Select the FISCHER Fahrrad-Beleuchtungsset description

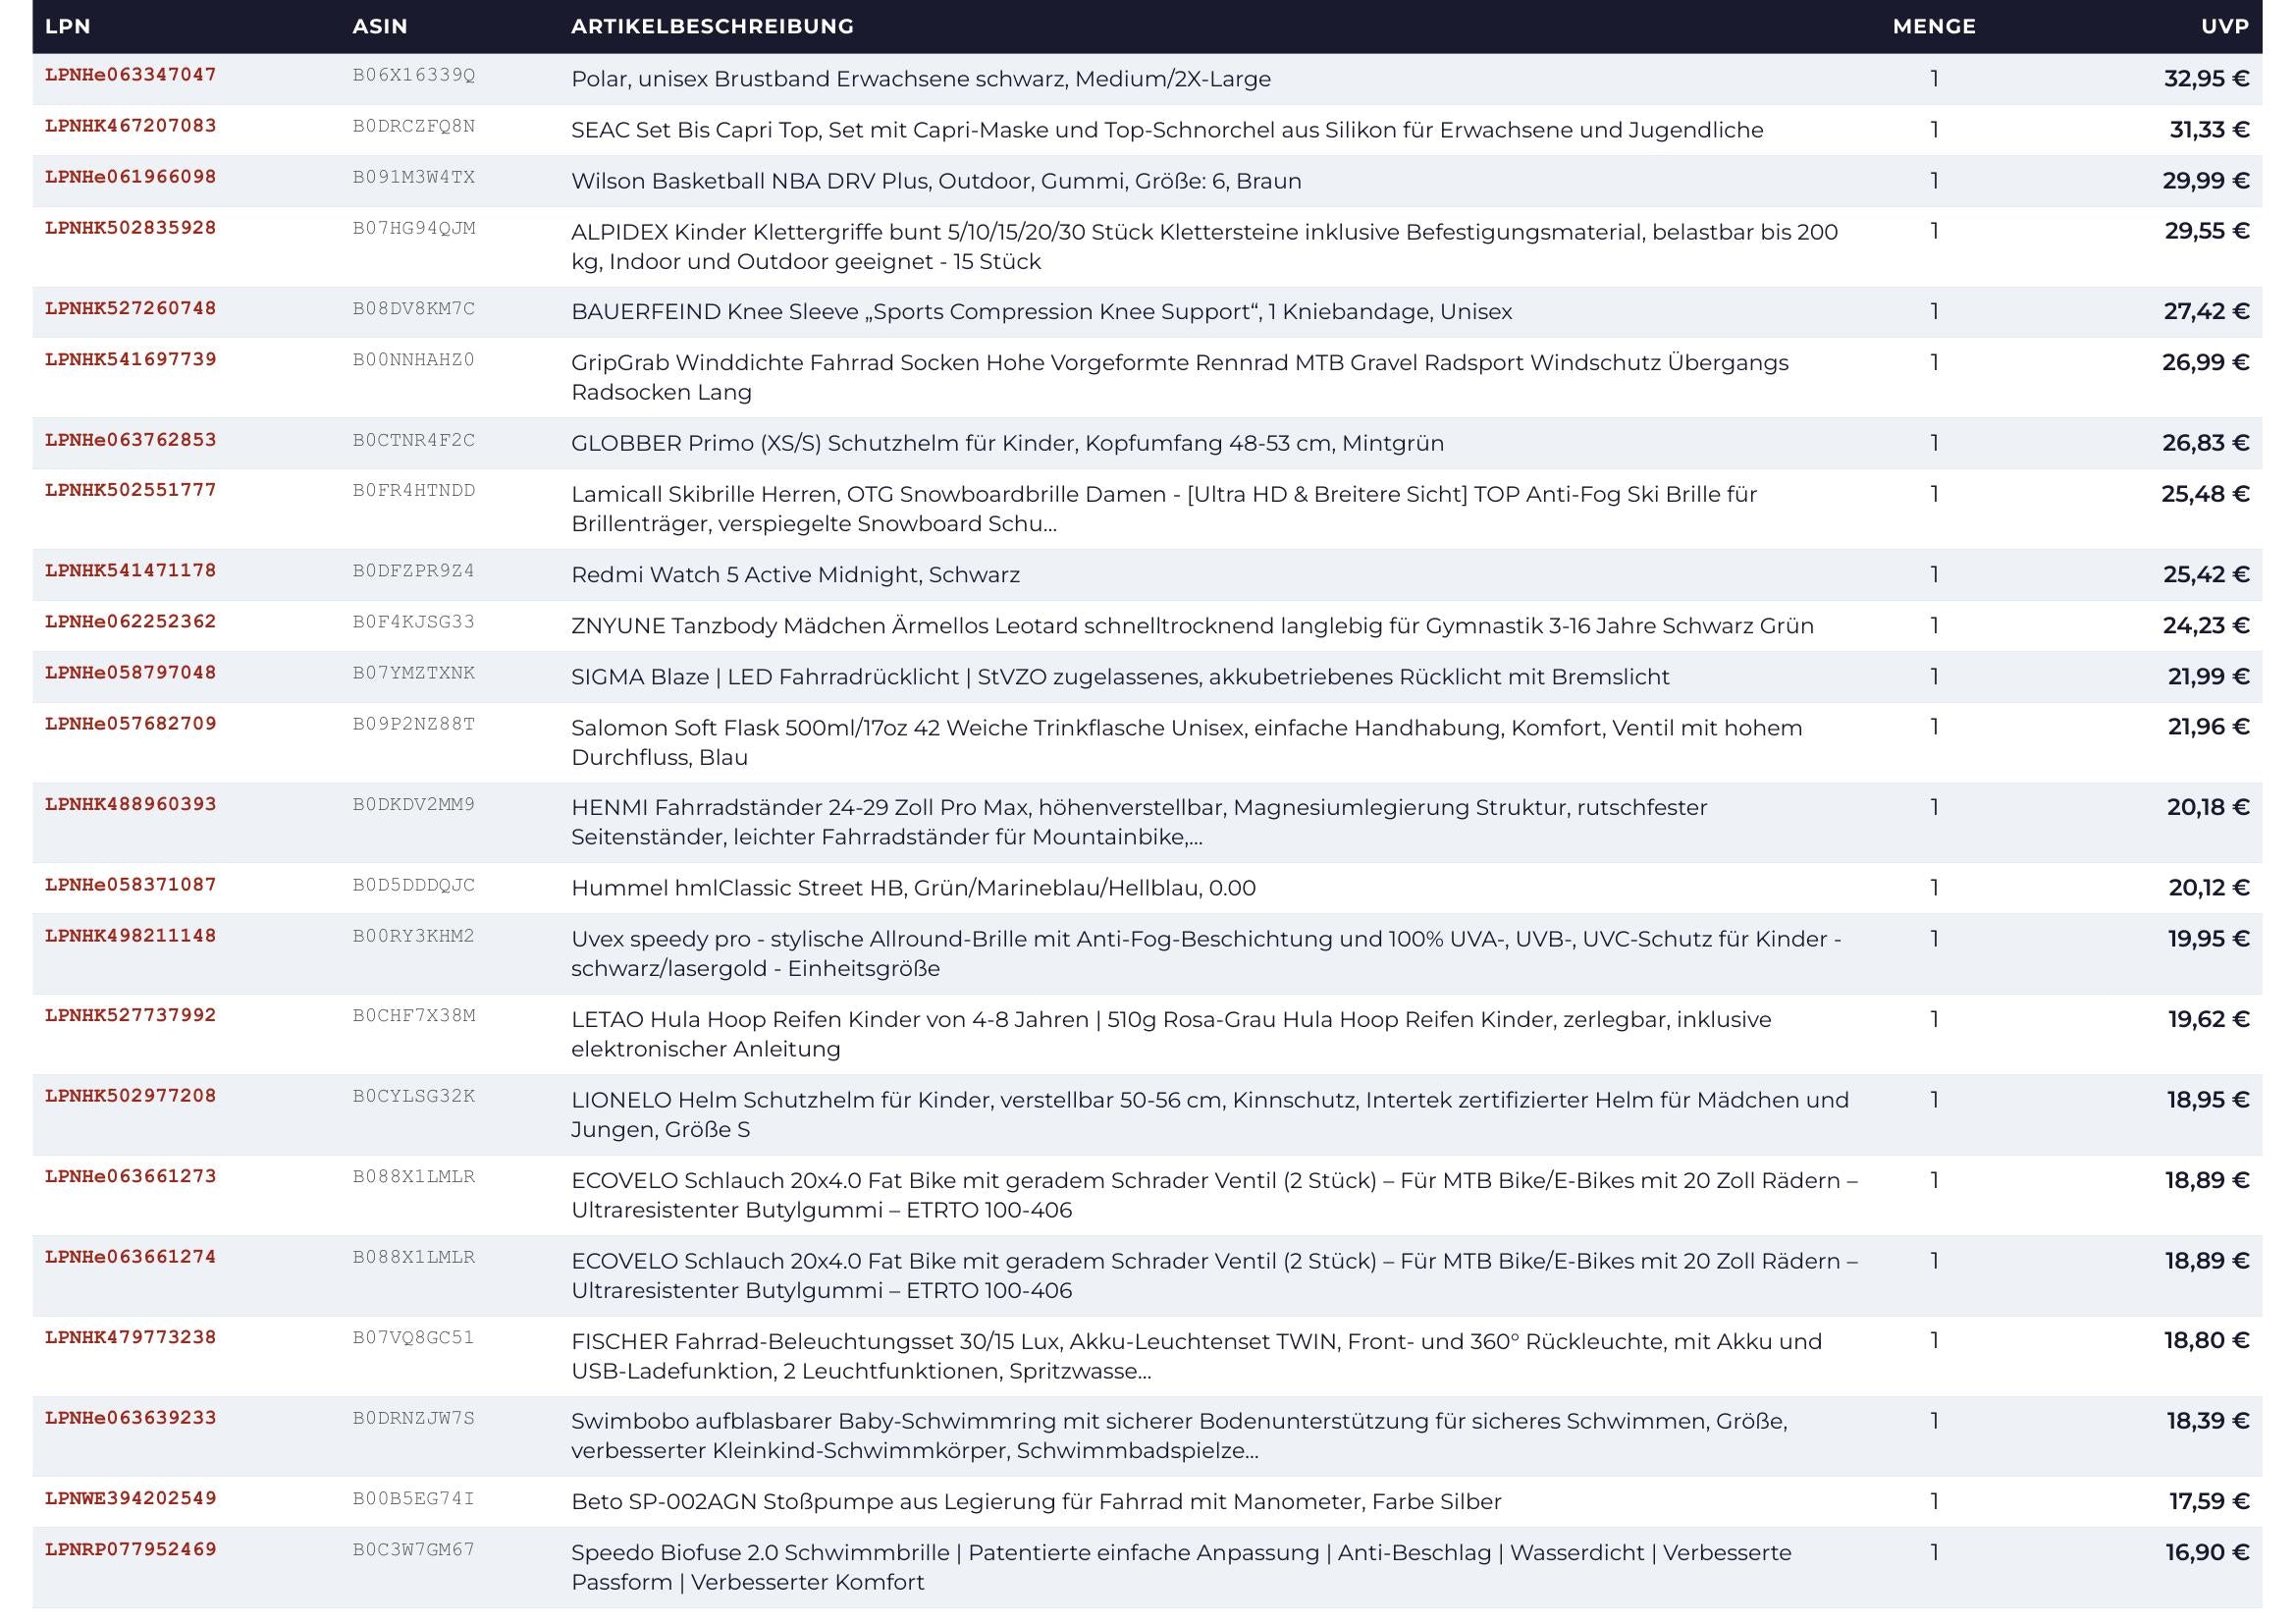click(x=1196, y=1356)
